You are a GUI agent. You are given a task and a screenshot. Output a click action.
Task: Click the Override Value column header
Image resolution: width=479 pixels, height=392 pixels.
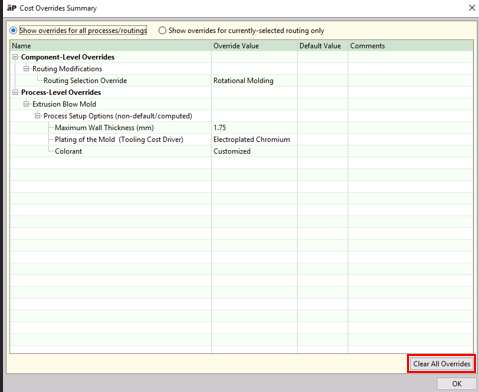point(254,46)
